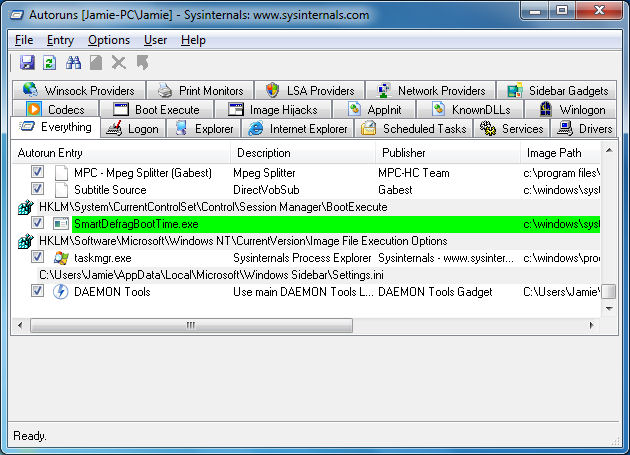Viewport: 630px width, 455px height.
Task: Click the horizontal scrollbar left arrow
Action: coord(20,325)
